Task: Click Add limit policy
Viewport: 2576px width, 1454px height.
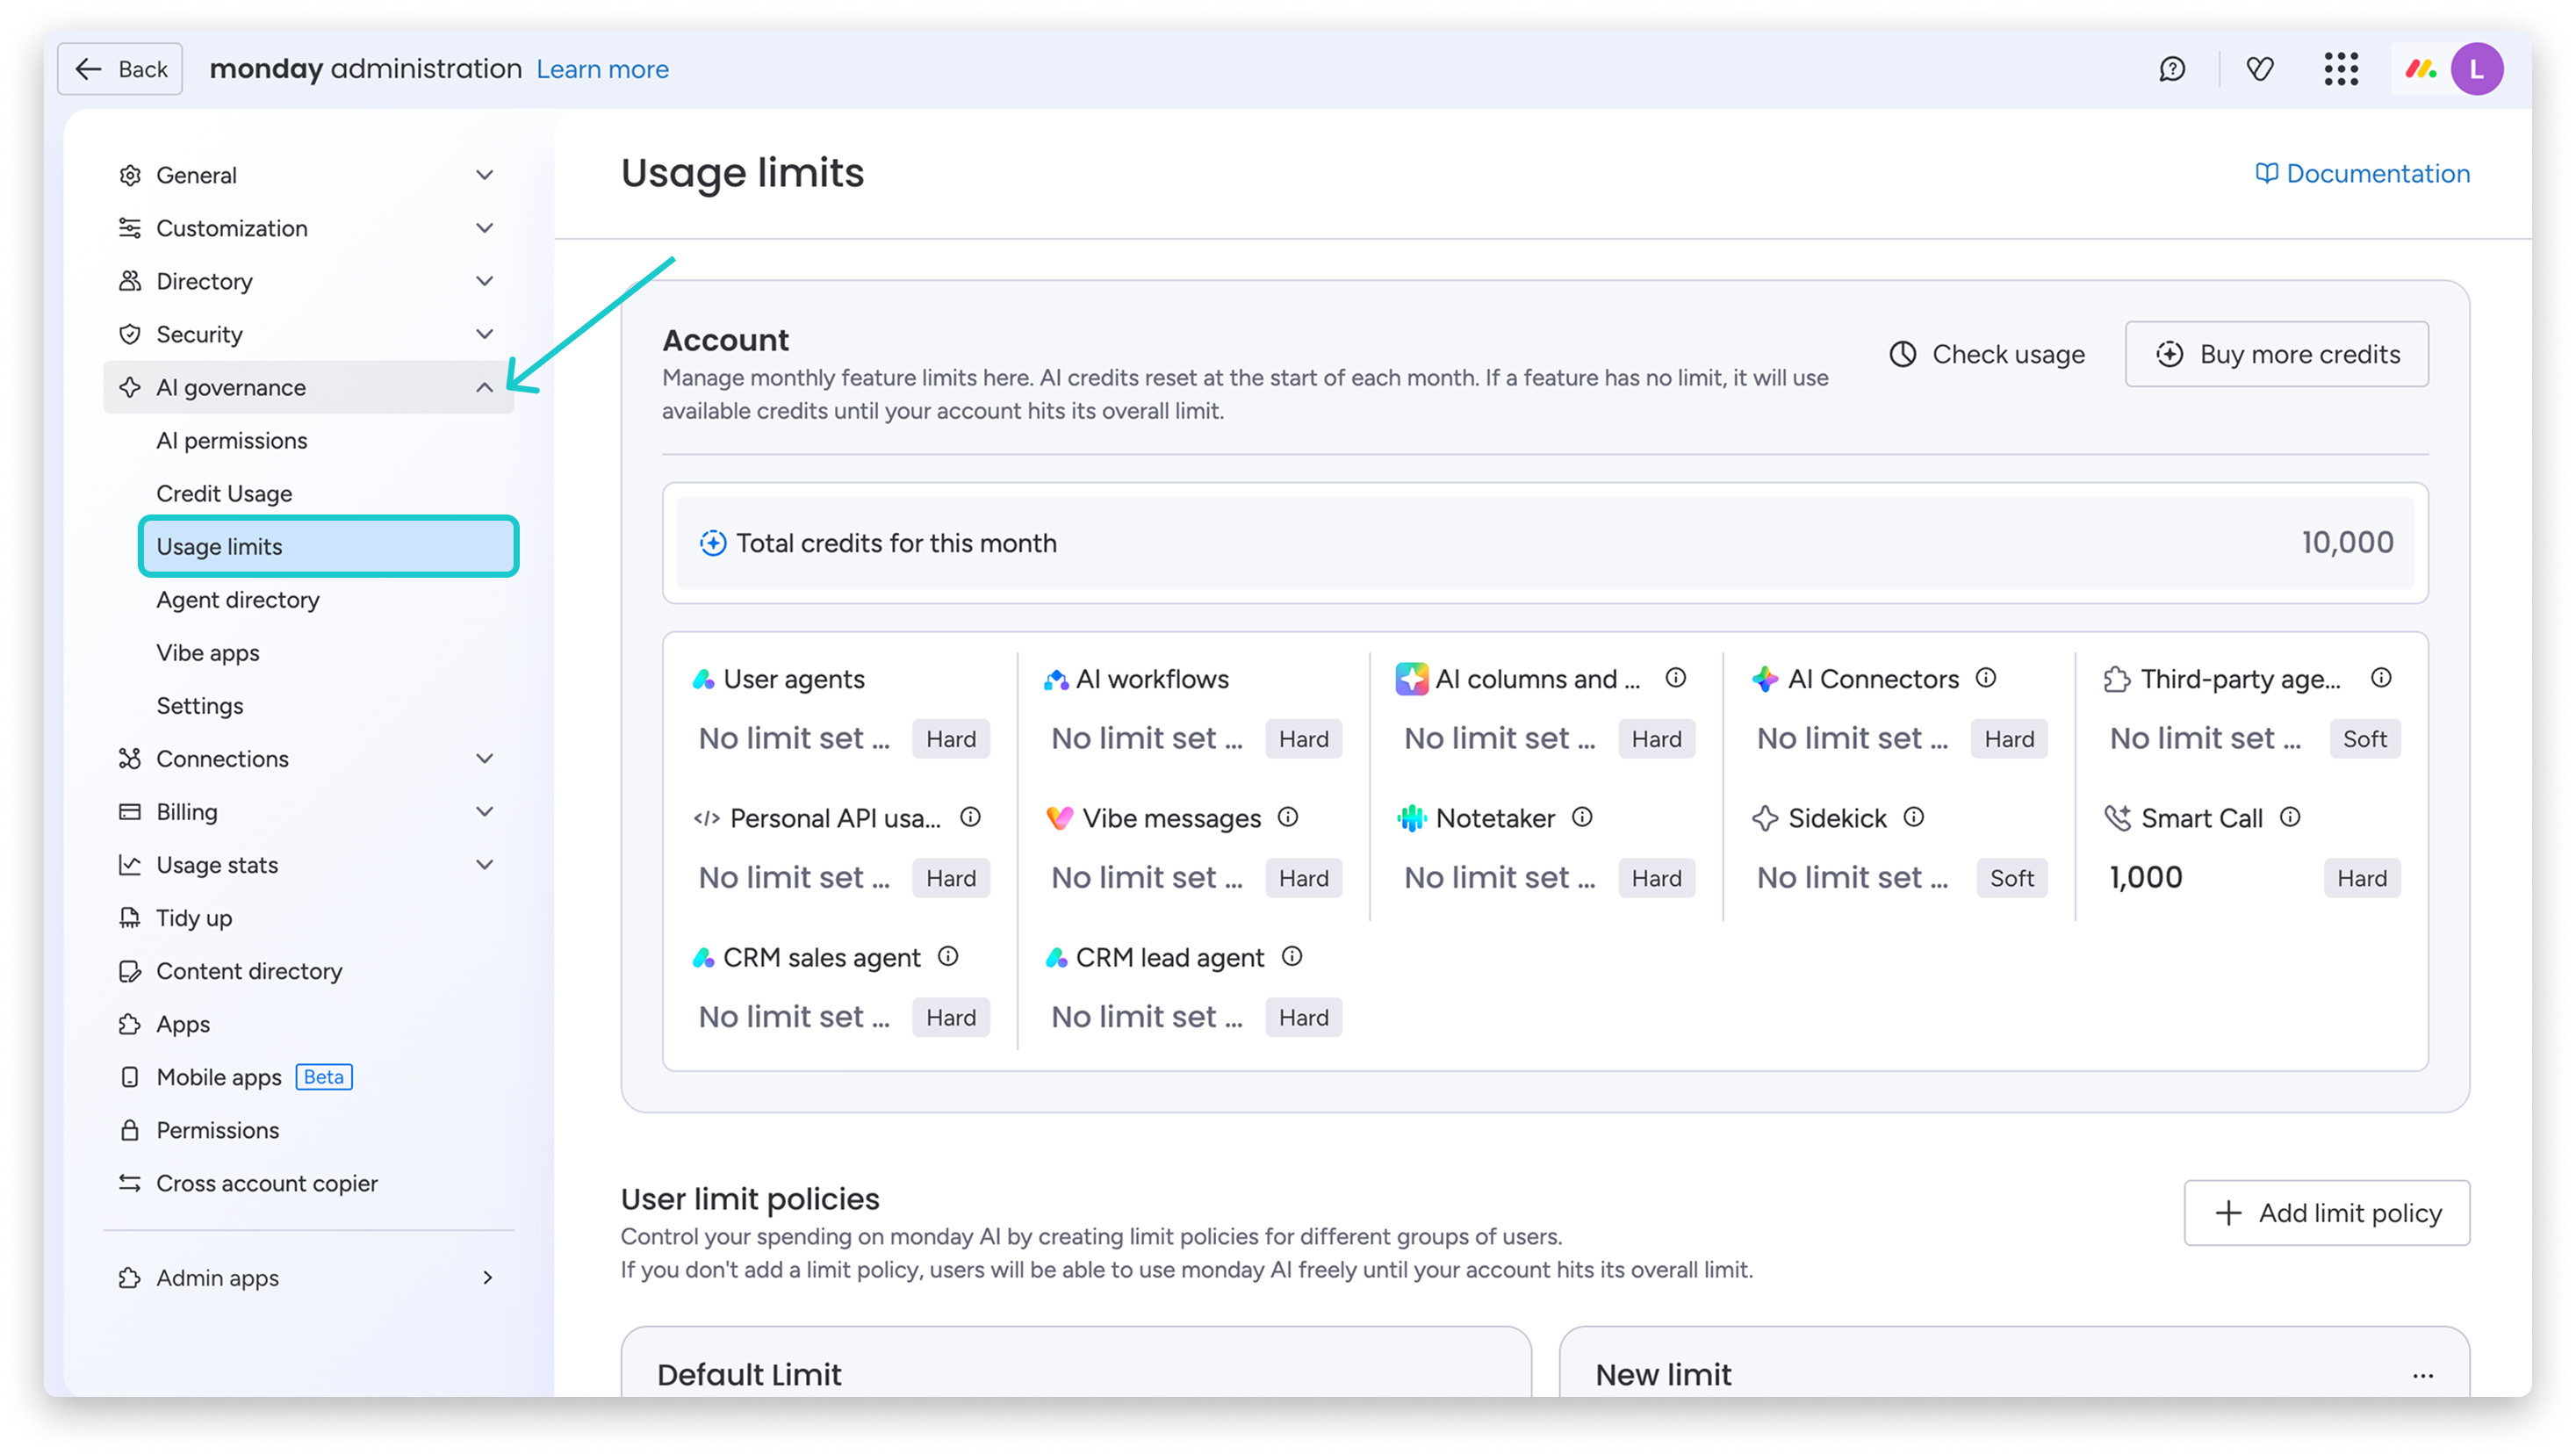Action: [2327, 1213]
